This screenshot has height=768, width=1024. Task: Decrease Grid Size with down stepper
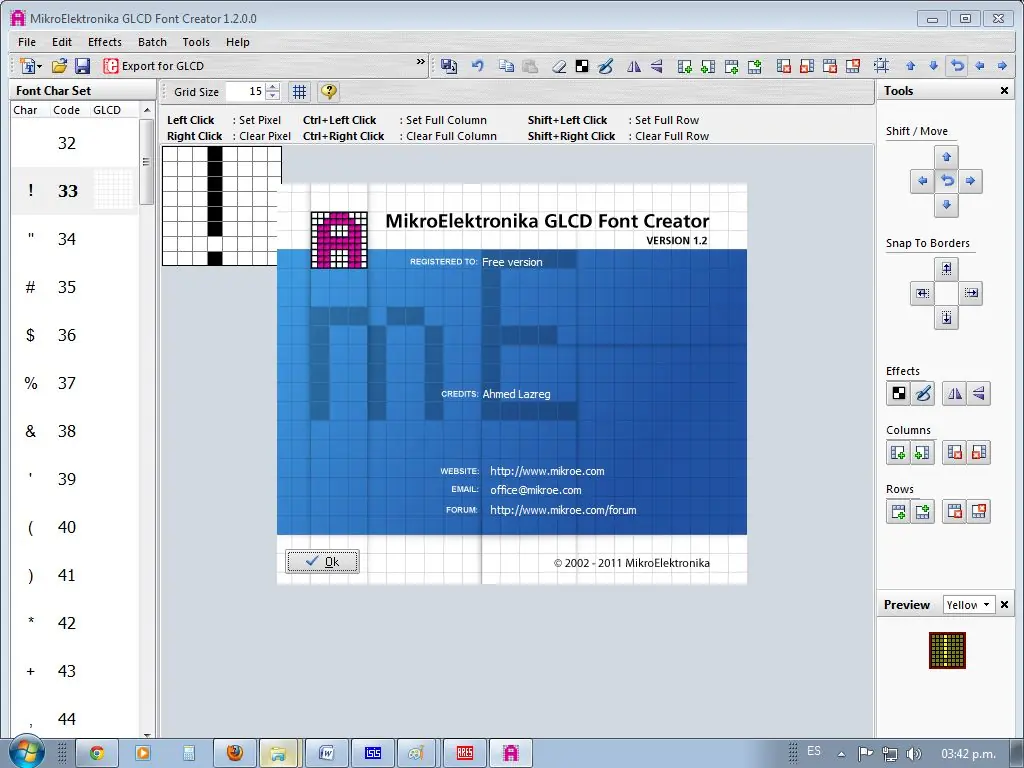click(273, 97)
